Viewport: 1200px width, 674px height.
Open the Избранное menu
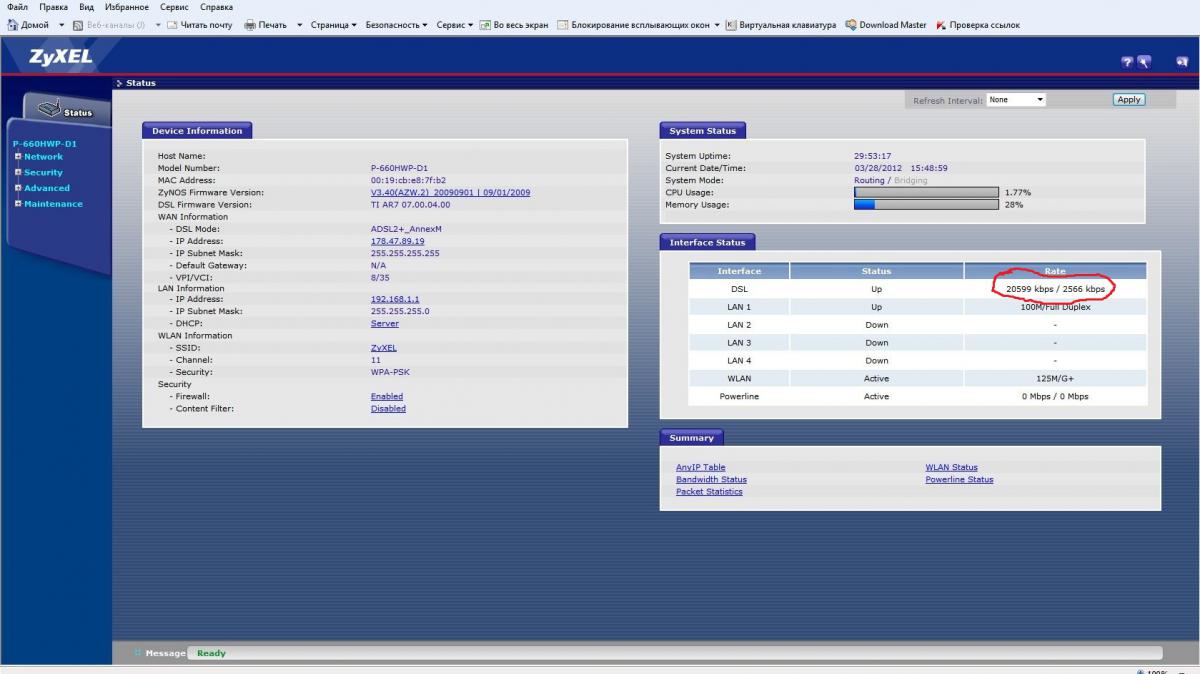pos(127,7)
